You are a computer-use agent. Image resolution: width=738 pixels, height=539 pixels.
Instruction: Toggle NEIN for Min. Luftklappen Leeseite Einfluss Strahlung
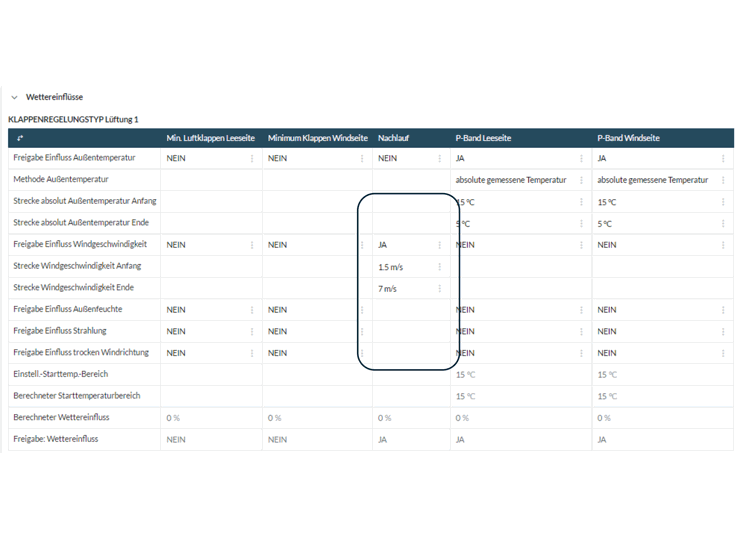tap(176, 332)
